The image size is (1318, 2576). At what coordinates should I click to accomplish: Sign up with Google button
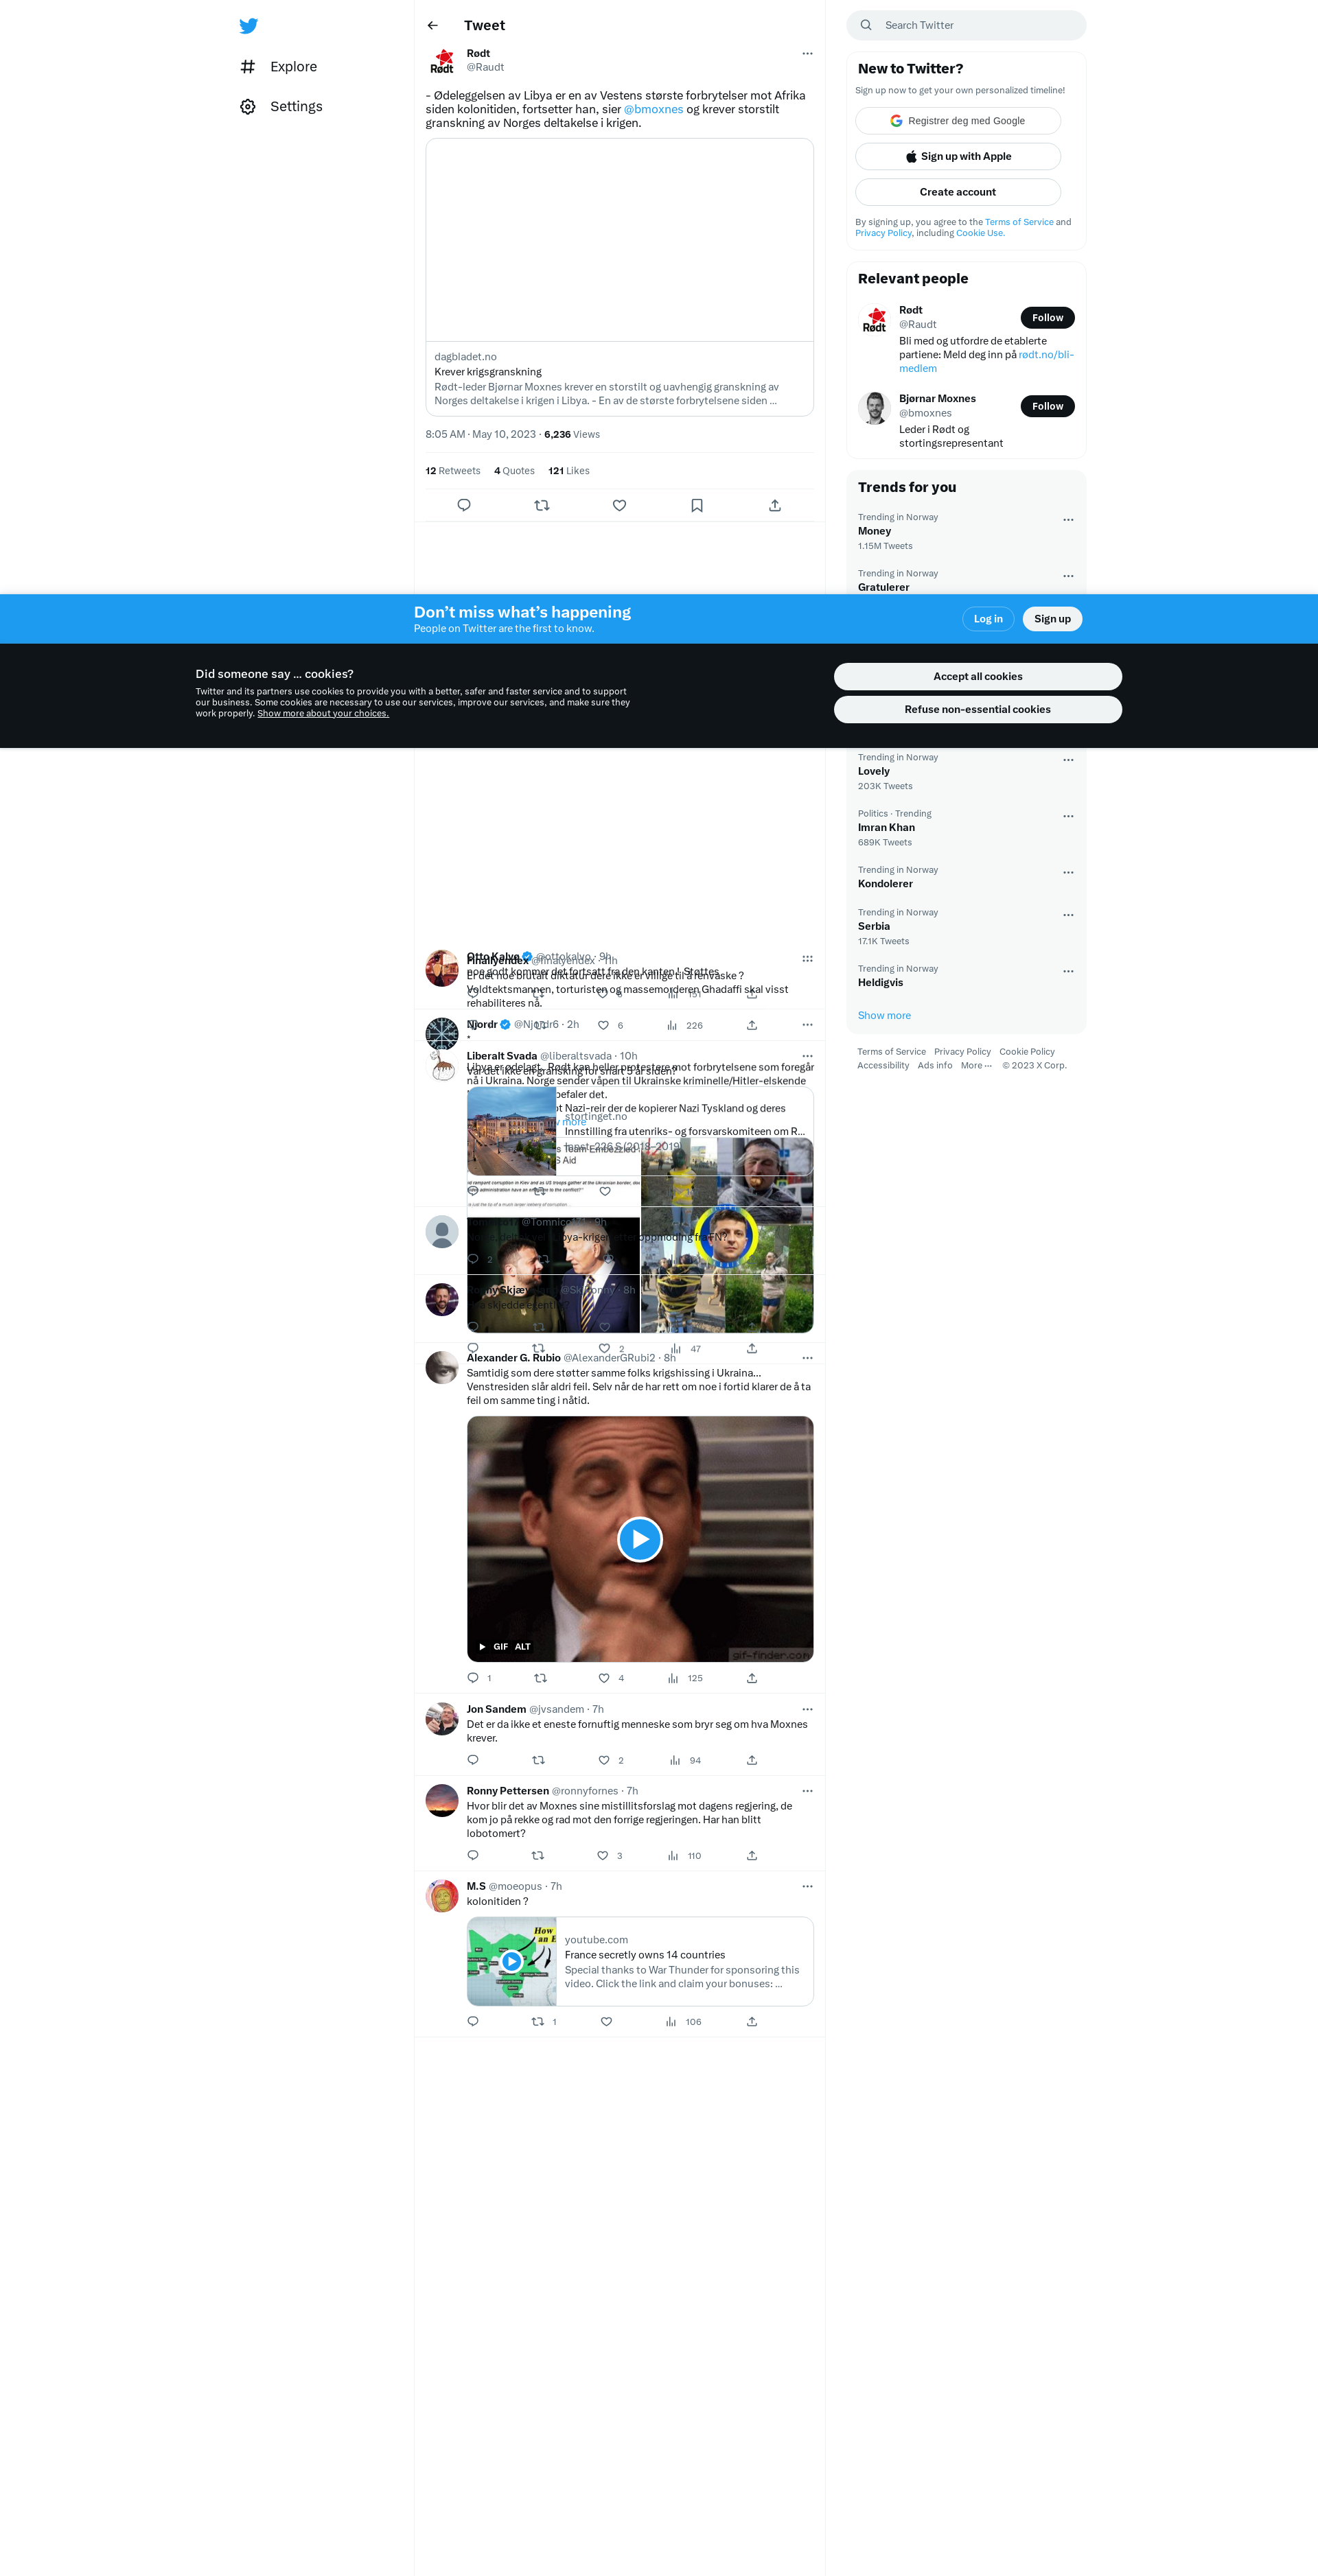pos(958,121)
